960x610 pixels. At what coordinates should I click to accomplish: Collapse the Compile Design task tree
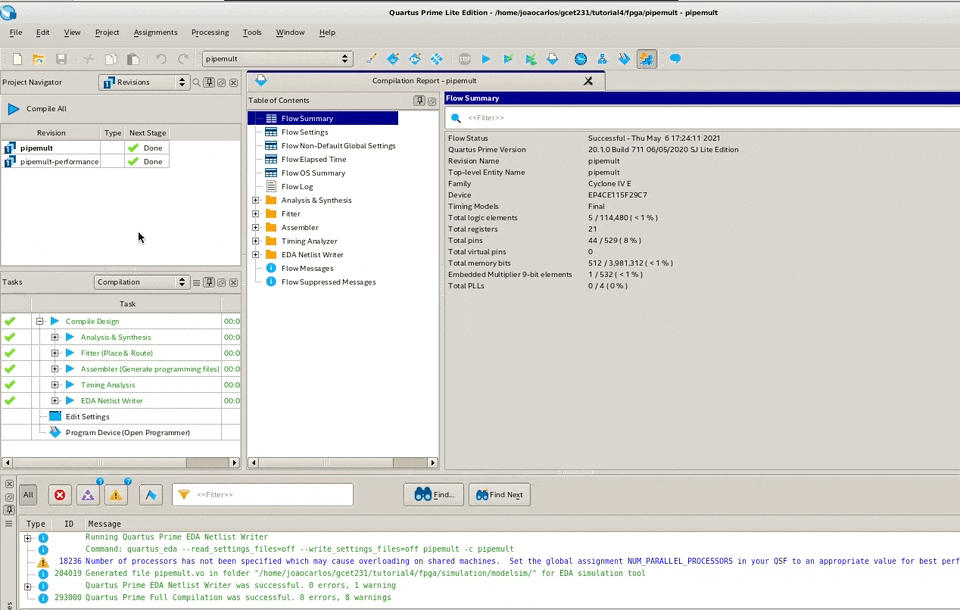tap(40, 321)
